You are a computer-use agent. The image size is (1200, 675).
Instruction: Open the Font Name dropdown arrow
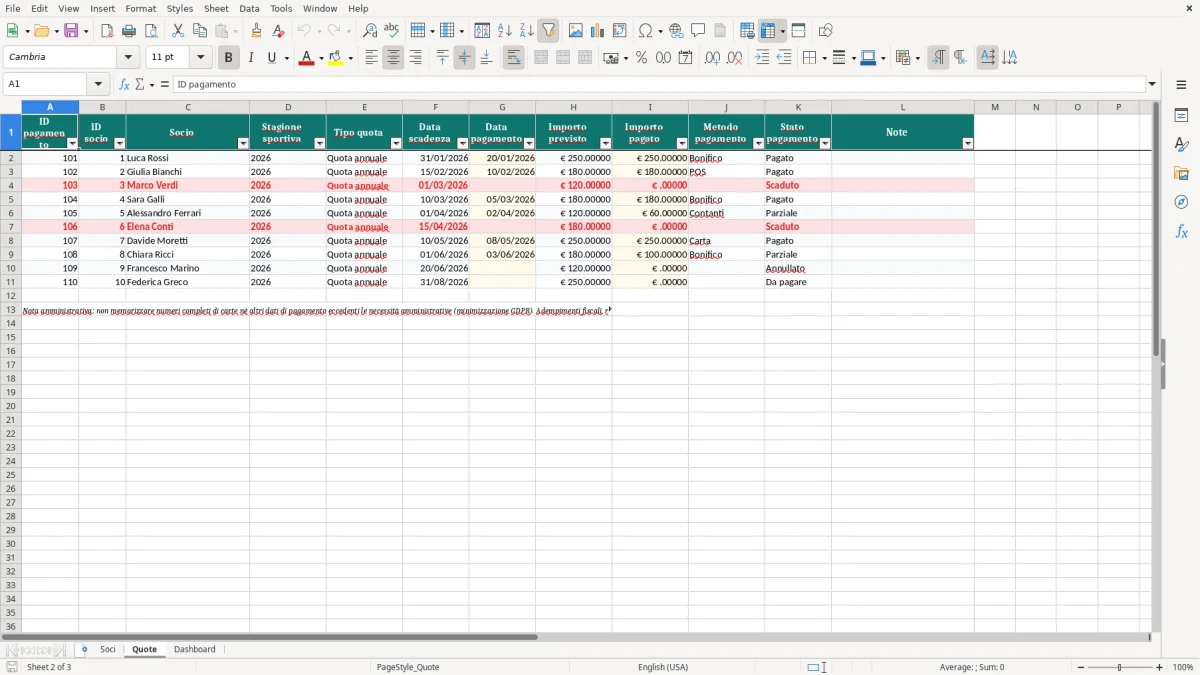coord(128,58)
